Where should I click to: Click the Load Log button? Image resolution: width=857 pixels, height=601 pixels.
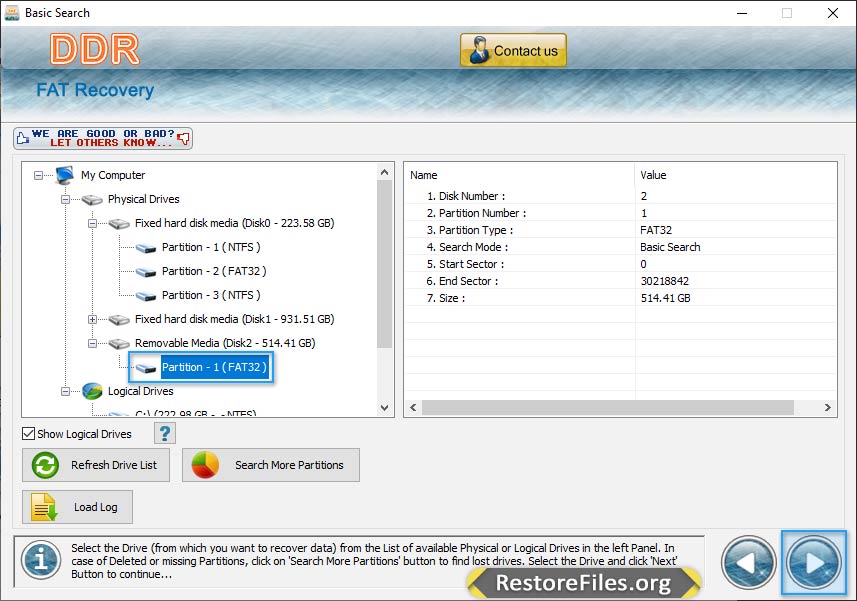click(x=77, y=507)
